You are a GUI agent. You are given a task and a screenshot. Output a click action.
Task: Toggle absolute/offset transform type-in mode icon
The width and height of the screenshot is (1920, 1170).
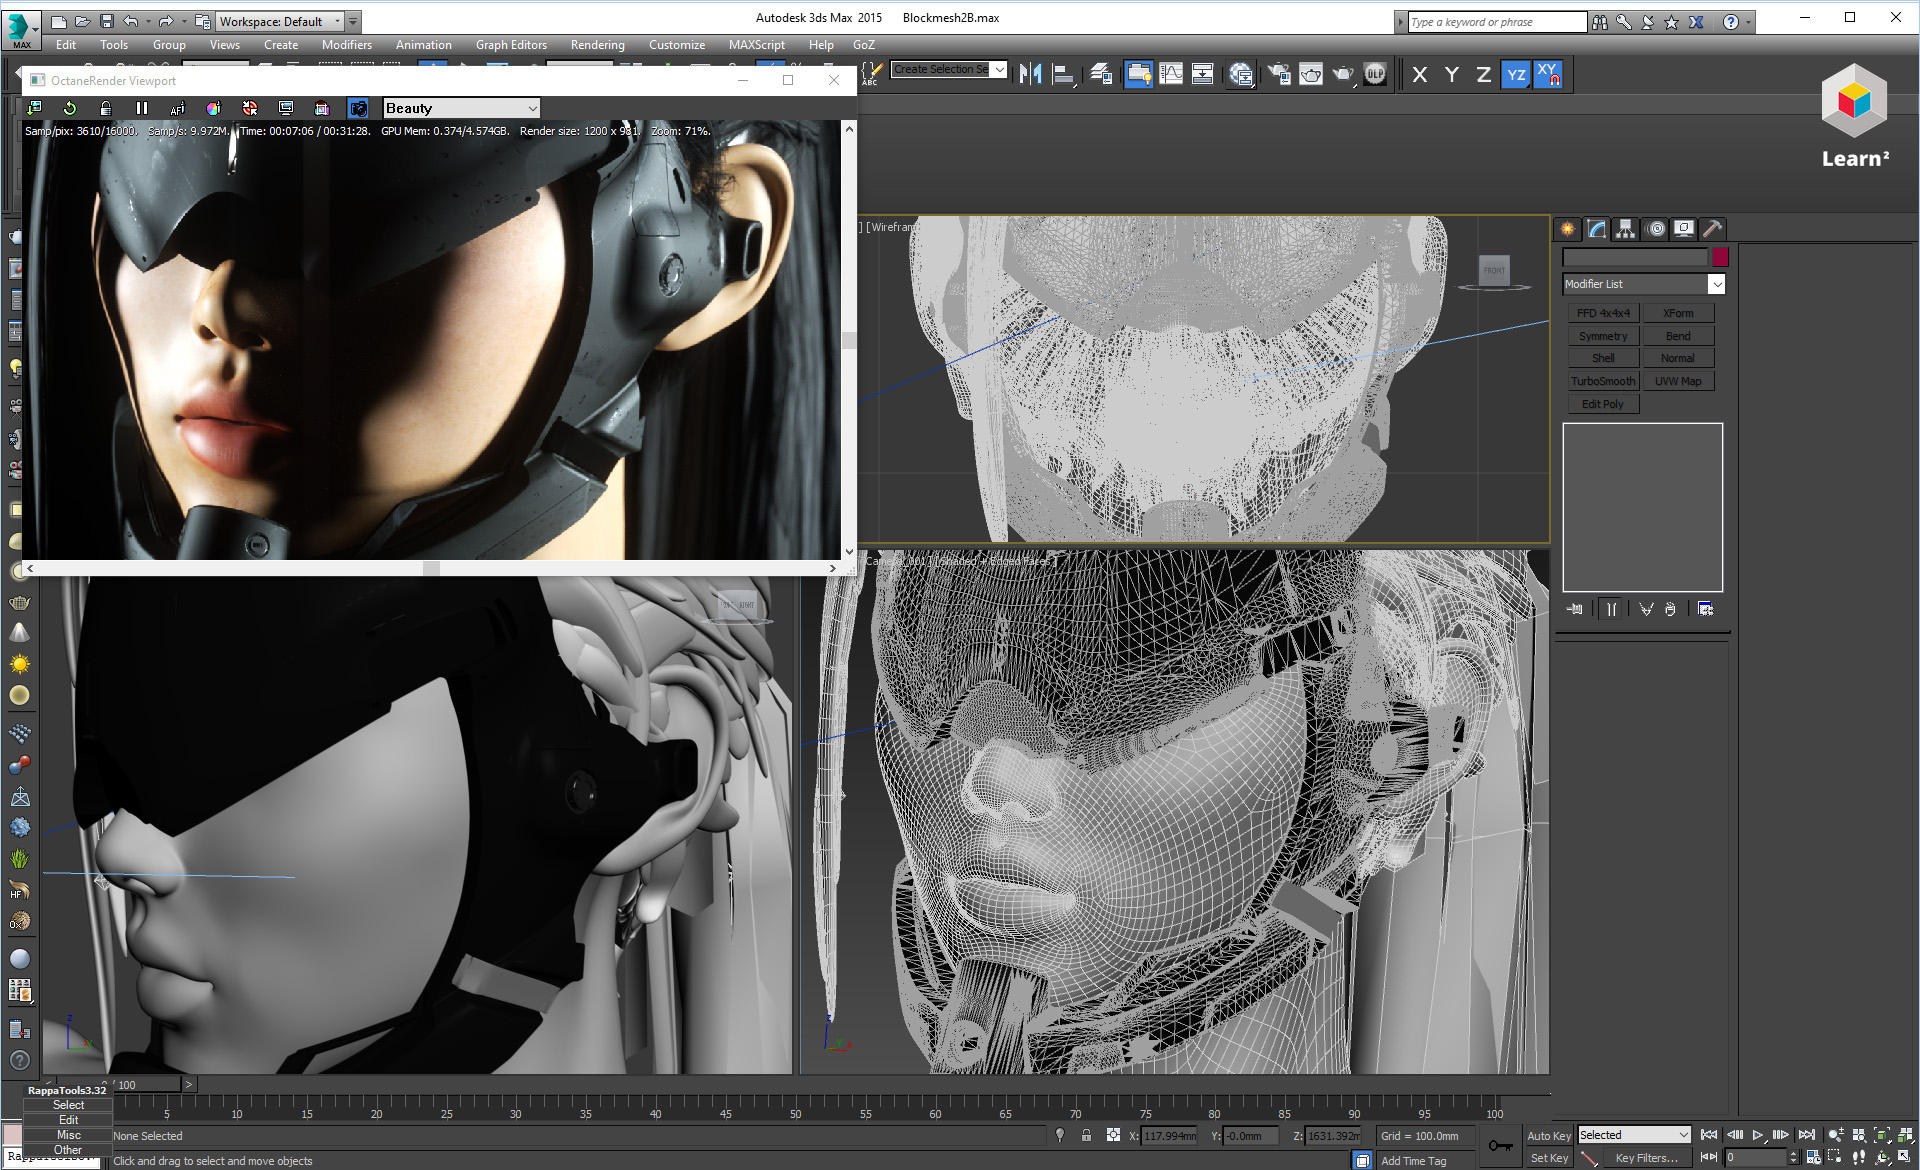pyautogui.click(x=1113, y=1136)
